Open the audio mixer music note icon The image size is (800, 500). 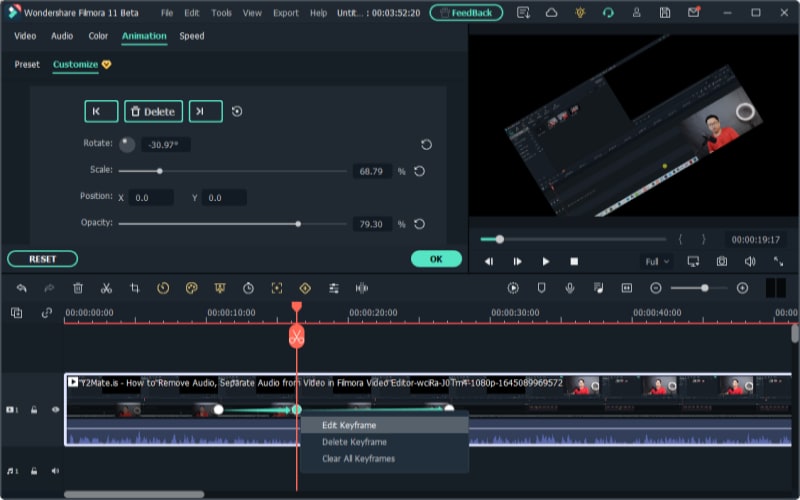[x=598, y=288]
